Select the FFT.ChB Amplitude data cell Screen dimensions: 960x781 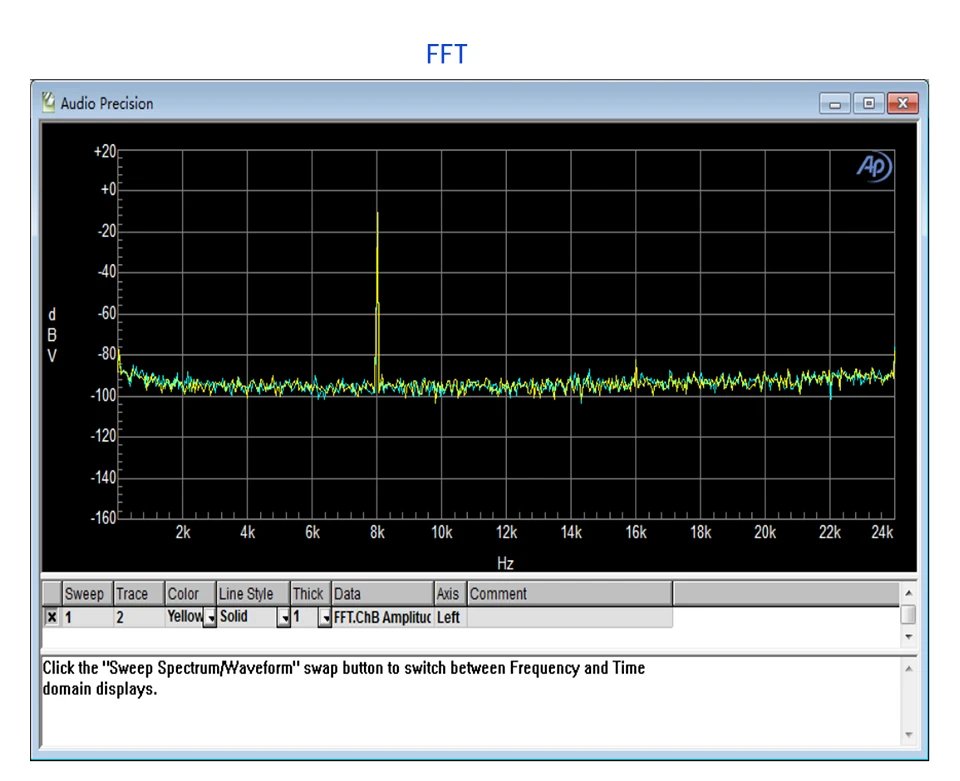(382, 618)
